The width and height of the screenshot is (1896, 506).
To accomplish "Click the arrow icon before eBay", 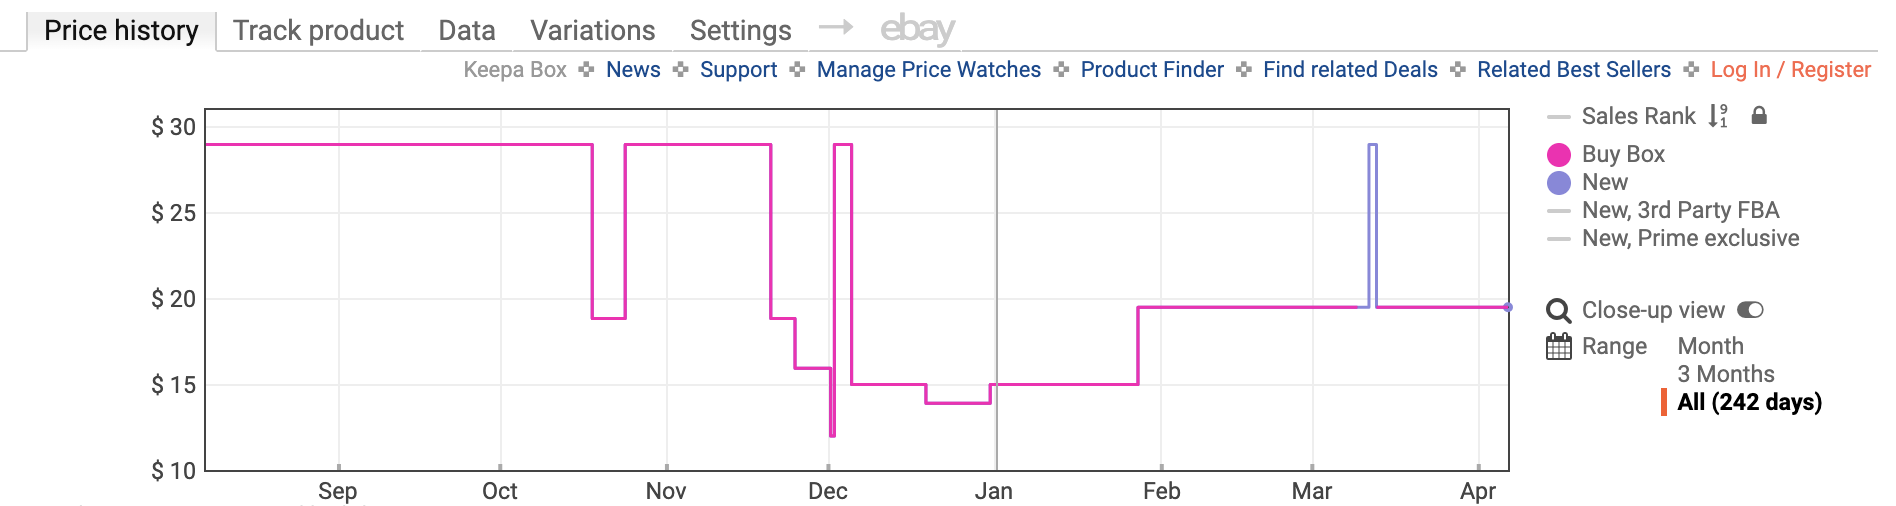I will [x=836, y=28].
